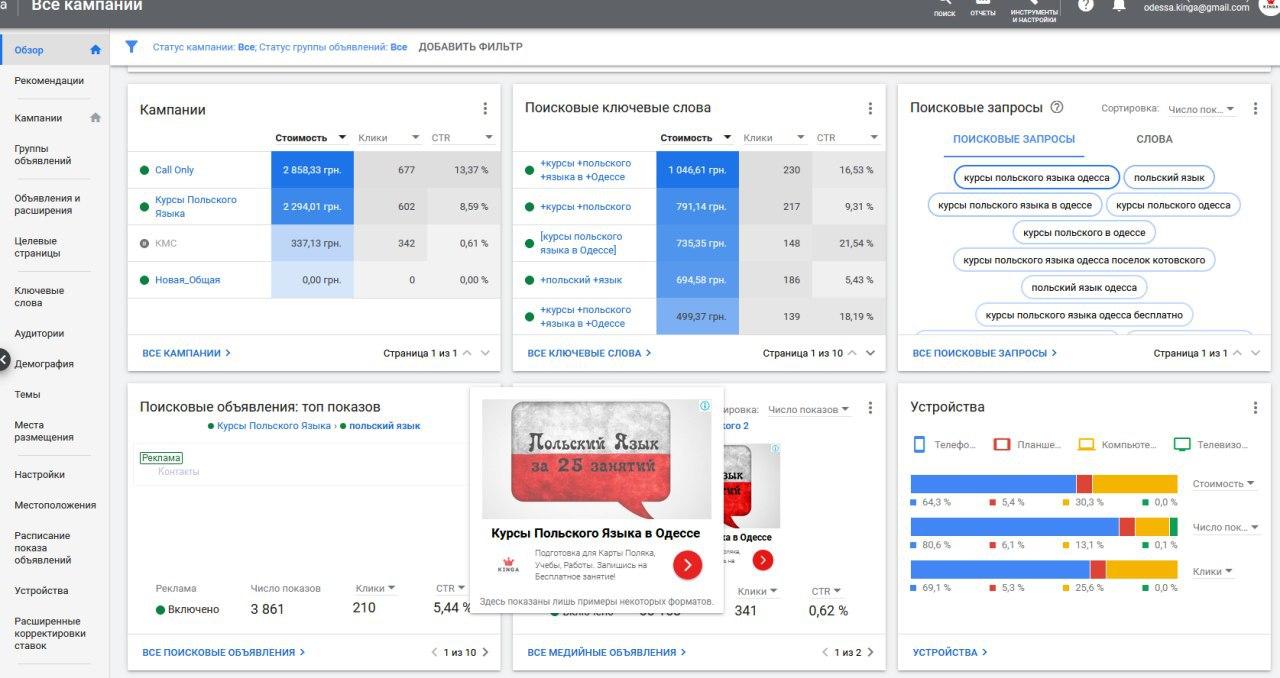The width and height of the screenshot is (1280, 678).
Task: Open the Кампании card three-dot menu
Action: click(x=485, y=109)
